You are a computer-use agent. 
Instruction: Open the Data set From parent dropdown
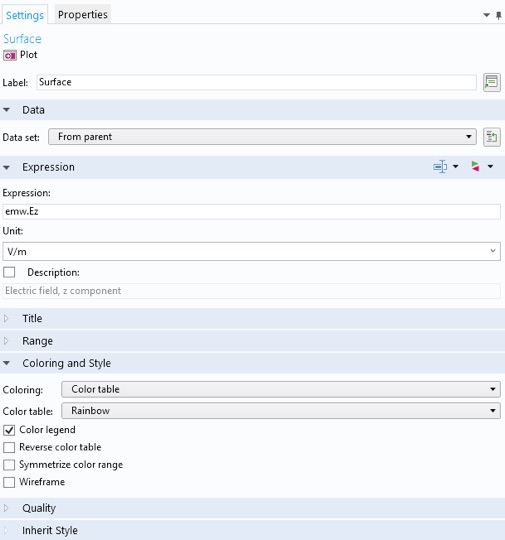coord(262,137)
